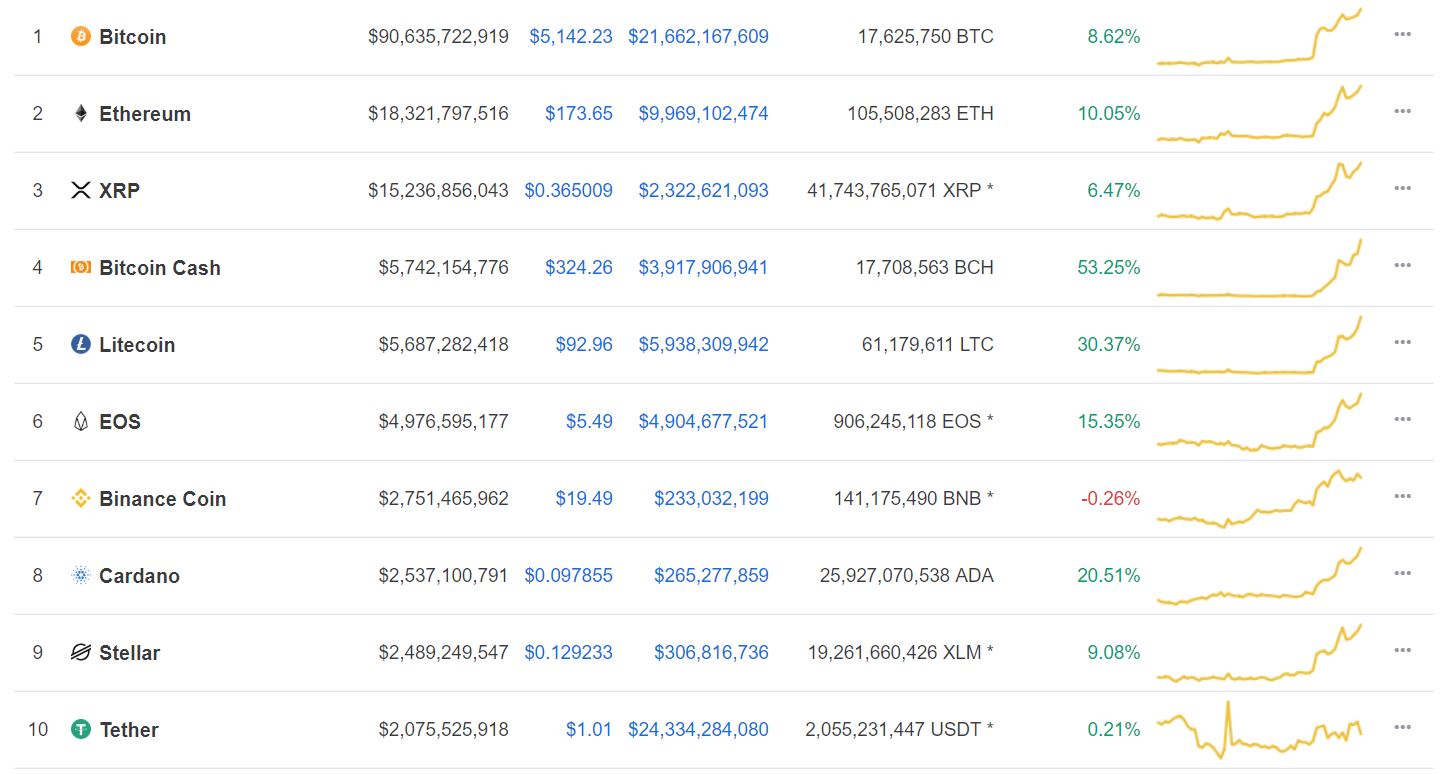Image resolution: width=1443 pixels, height=775 pixels.
Task: Open the more options menu for Bitcoin
Action: coord(1402,34)
